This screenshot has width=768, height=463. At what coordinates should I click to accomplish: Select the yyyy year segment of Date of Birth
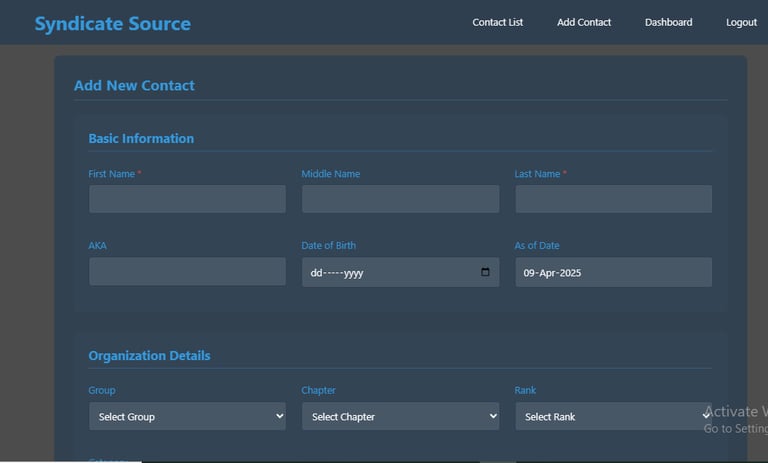pyautogui.click(x=353, y=273)
